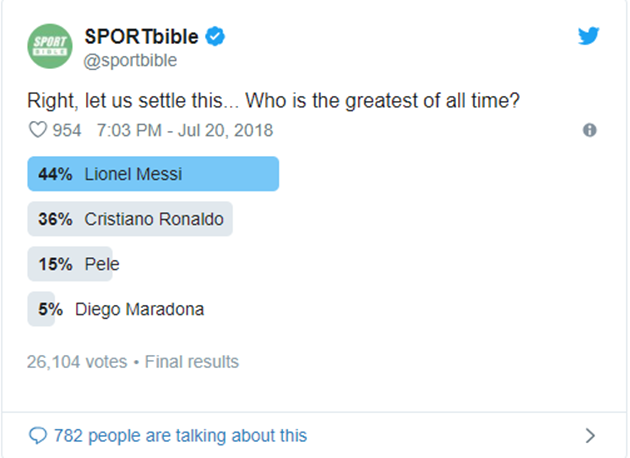Open the 7:03 PM - Jul 20, 2018 timestamp
630x458 pixels.
click(184, 130)
